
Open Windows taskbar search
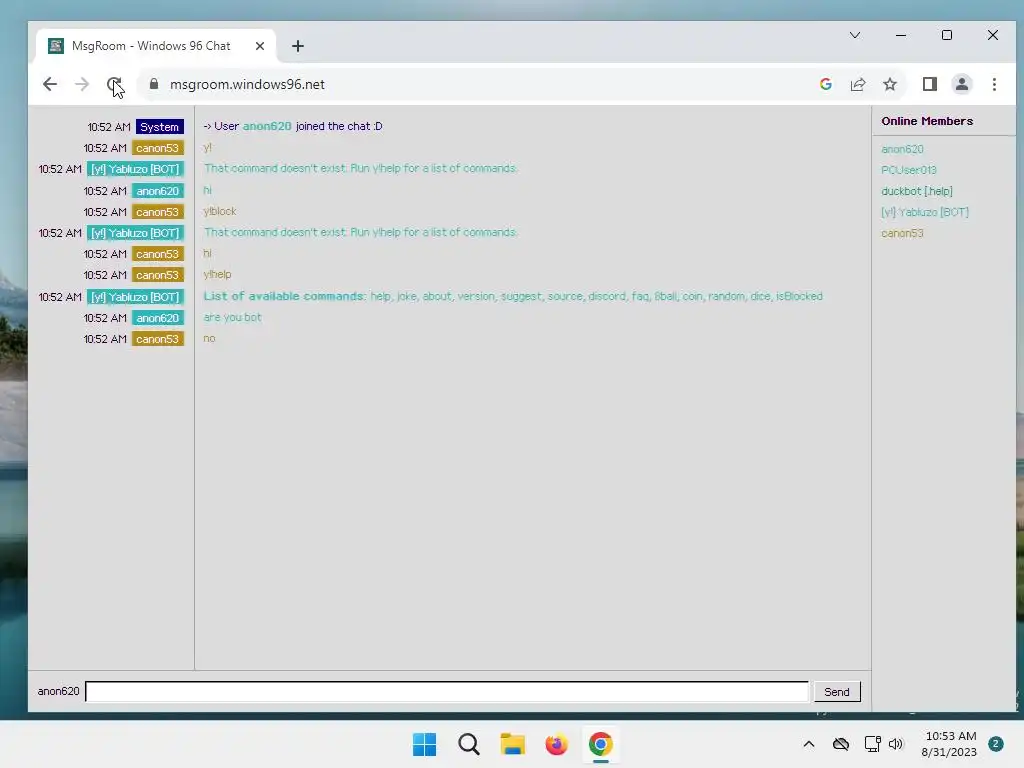468,744
